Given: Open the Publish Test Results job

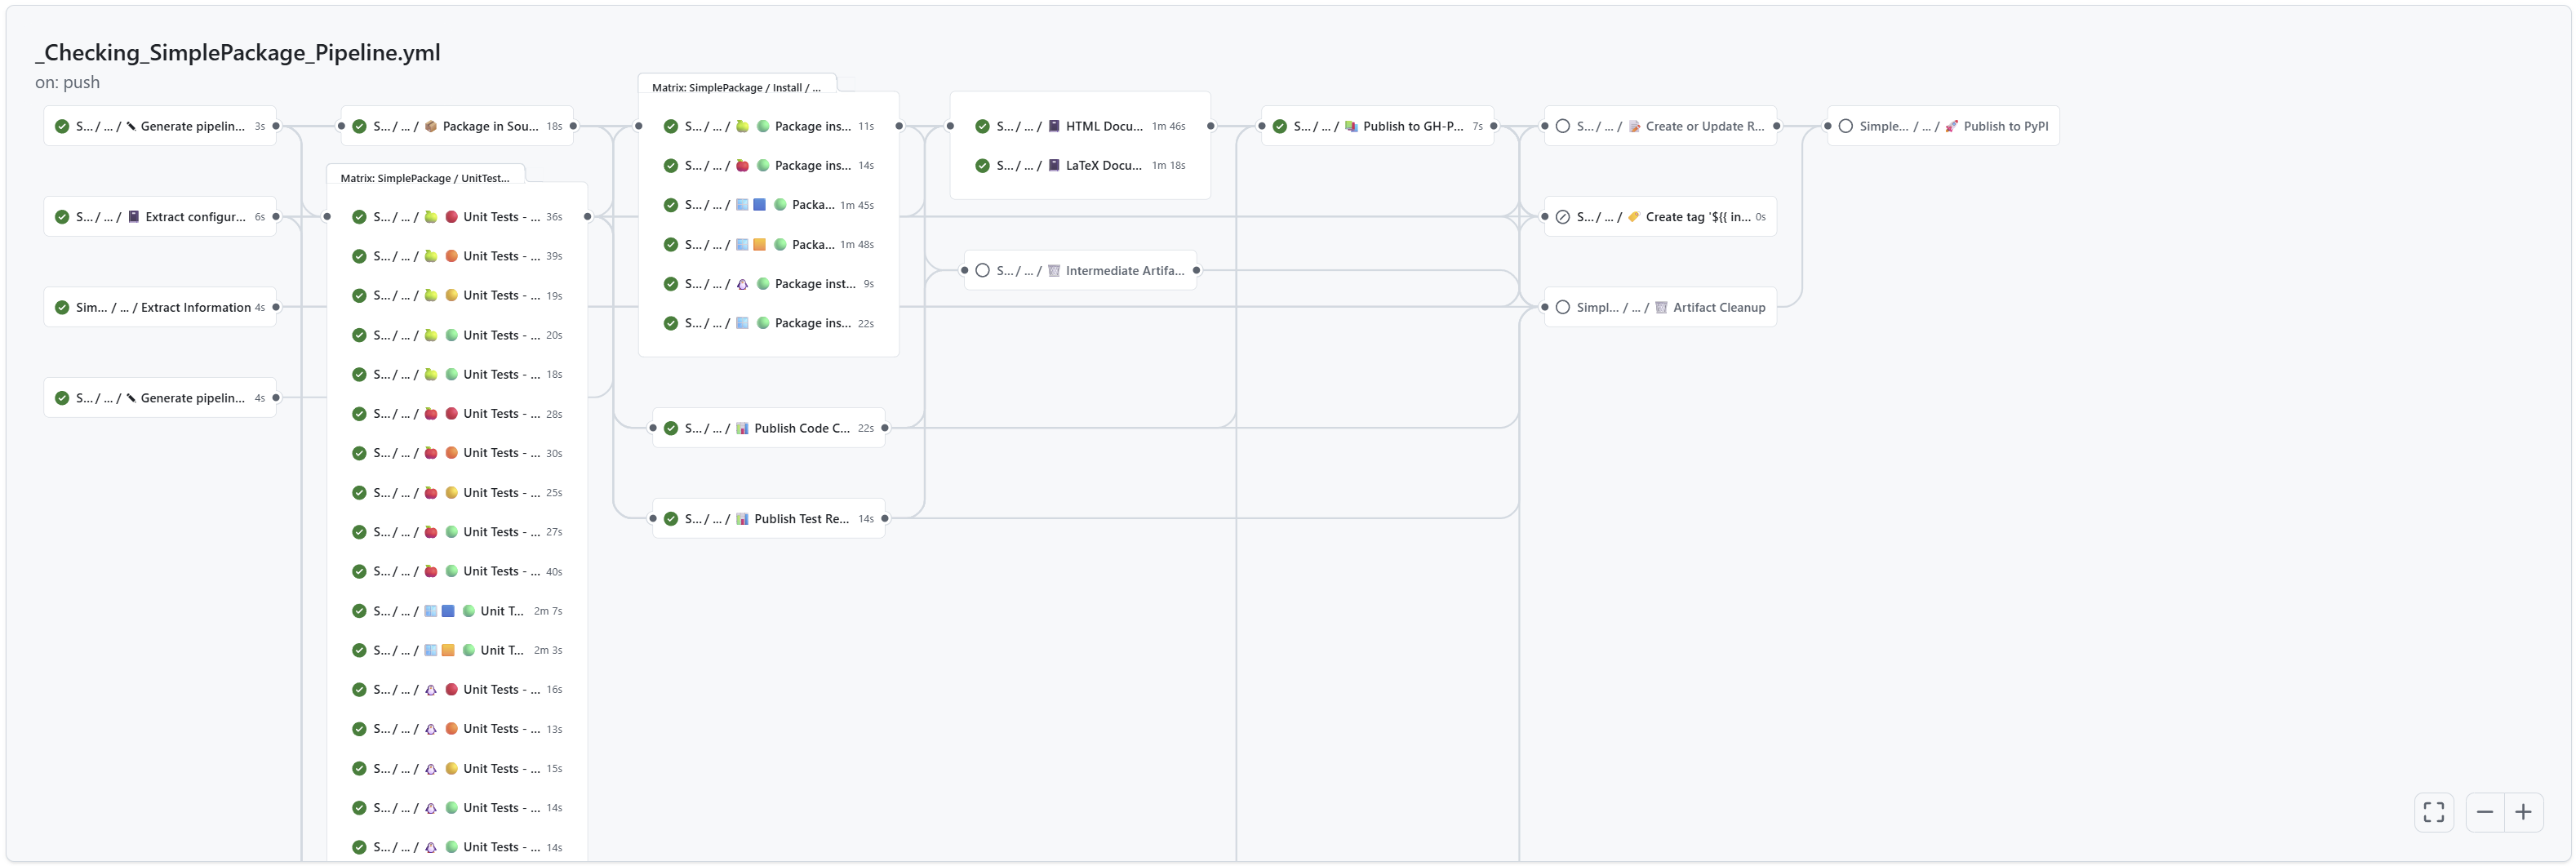Looking at the screenshot, I should tap(800, 518).
